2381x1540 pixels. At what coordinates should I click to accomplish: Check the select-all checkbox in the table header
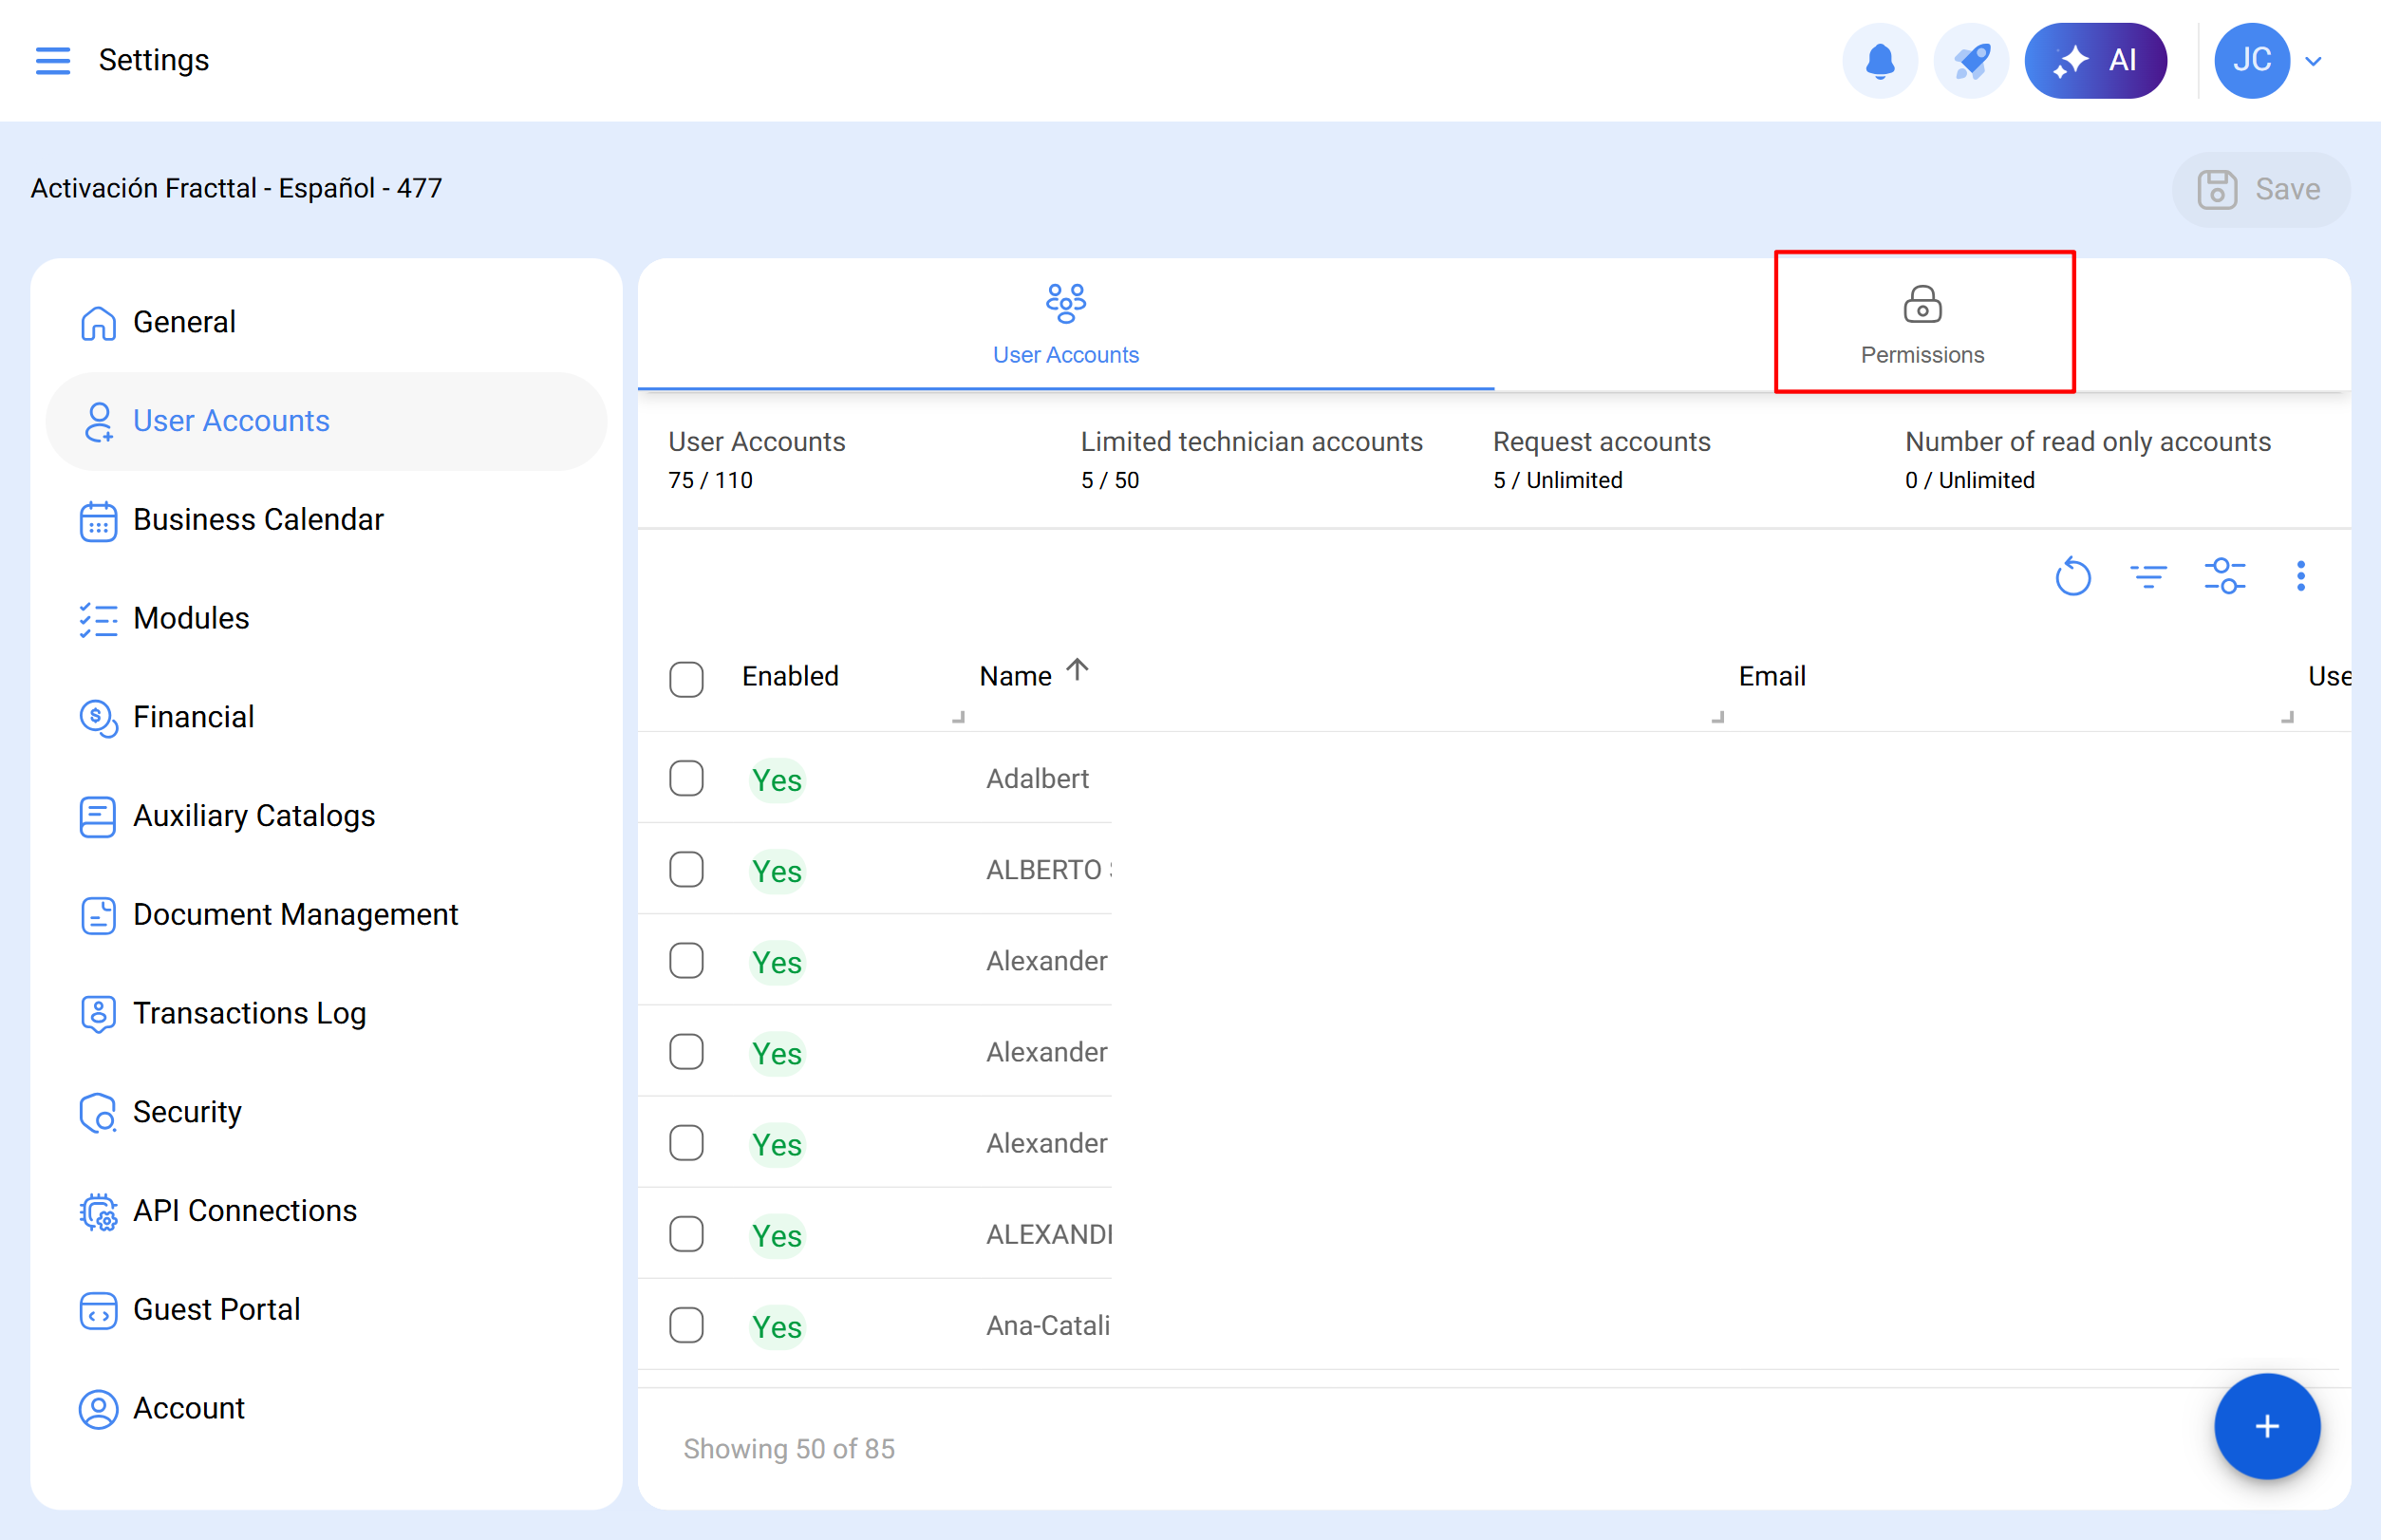point(687,679)
